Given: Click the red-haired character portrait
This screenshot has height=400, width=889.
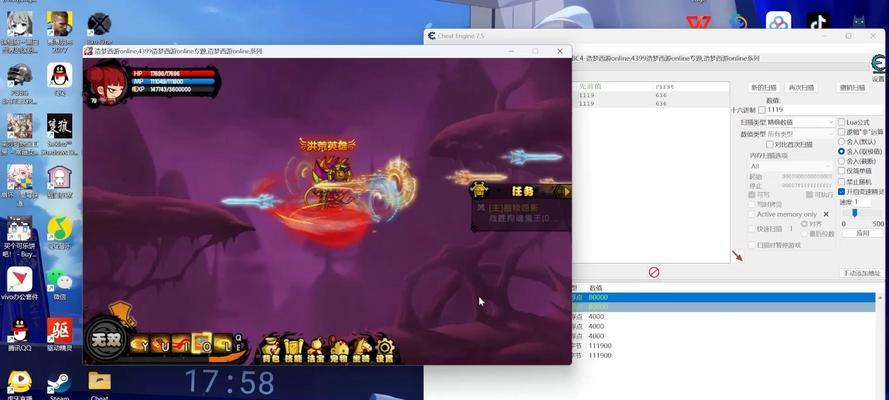Looking at the screenshot, I should coord(107,85).
